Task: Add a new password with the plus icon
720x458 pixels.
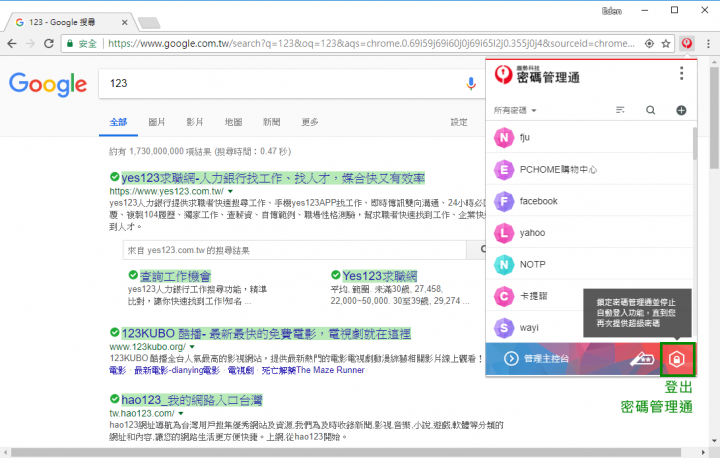Action: [x=681, y=110]
